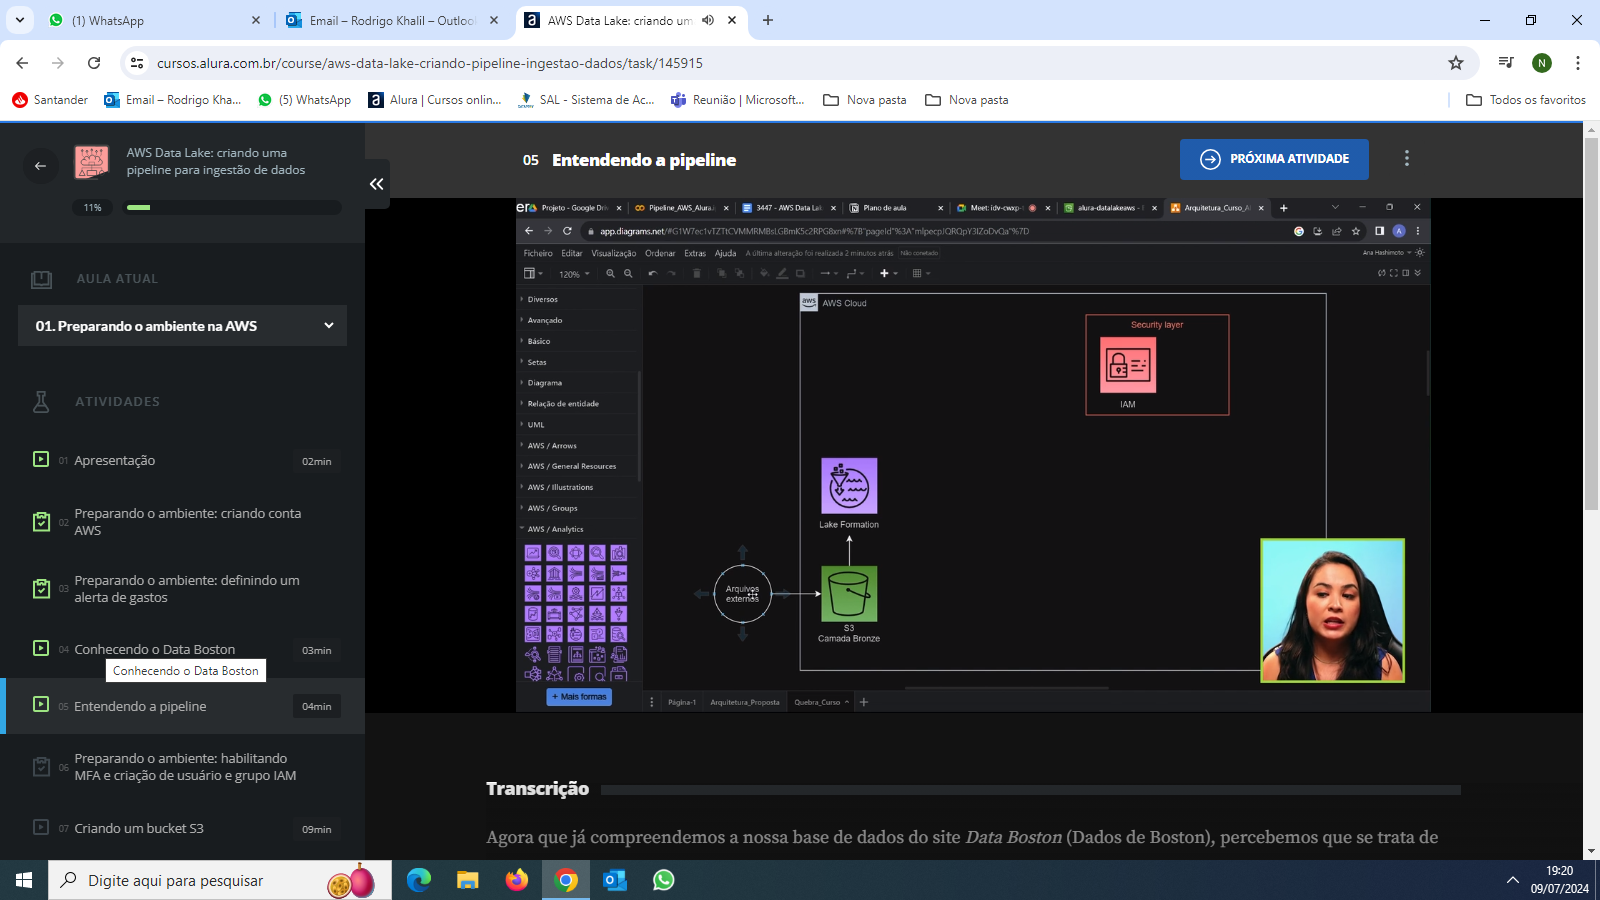Open Microsoft Edge from the taskbar
The width and height of the screenshot is (1600, 900).
419,880
